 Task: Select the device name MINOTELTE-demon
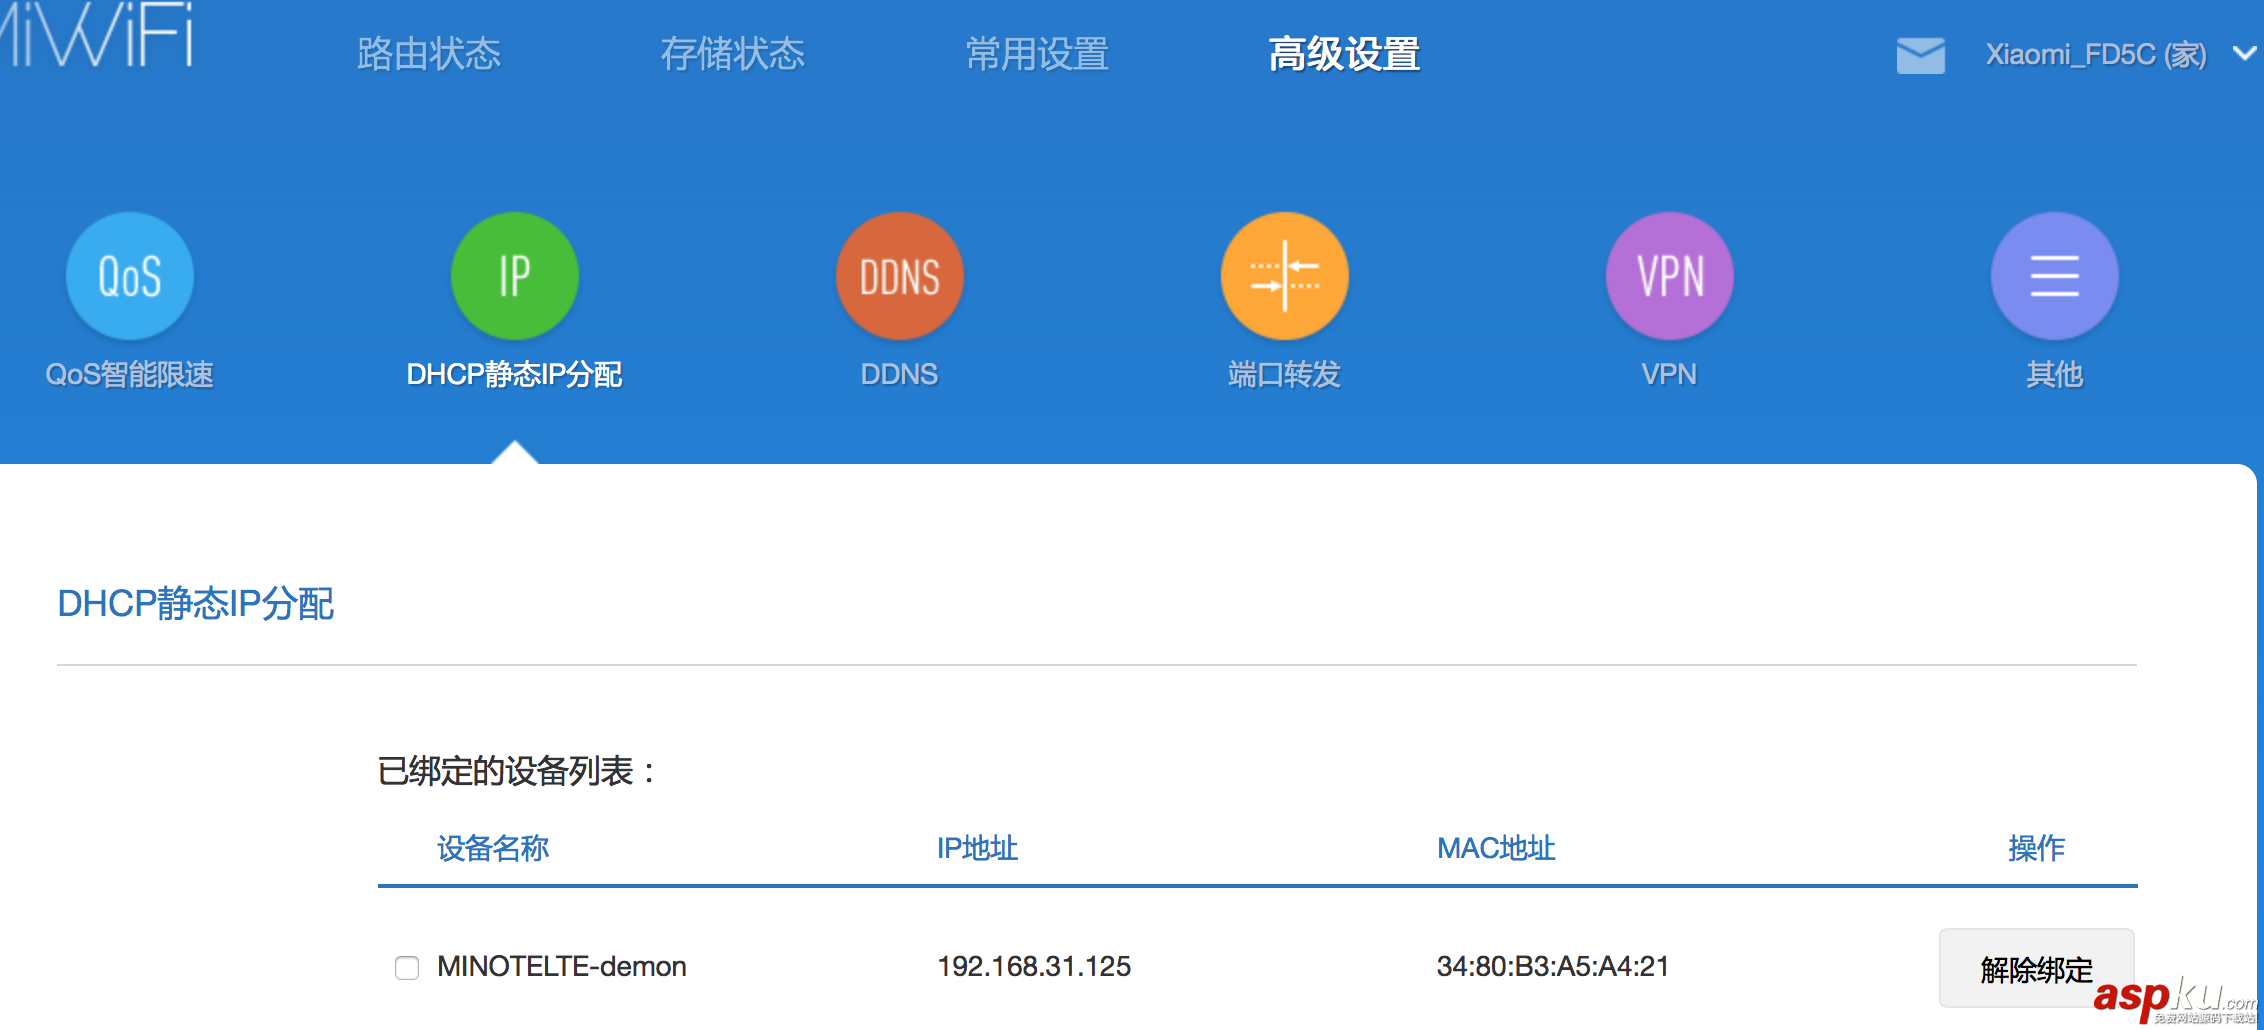click(562, 966)
